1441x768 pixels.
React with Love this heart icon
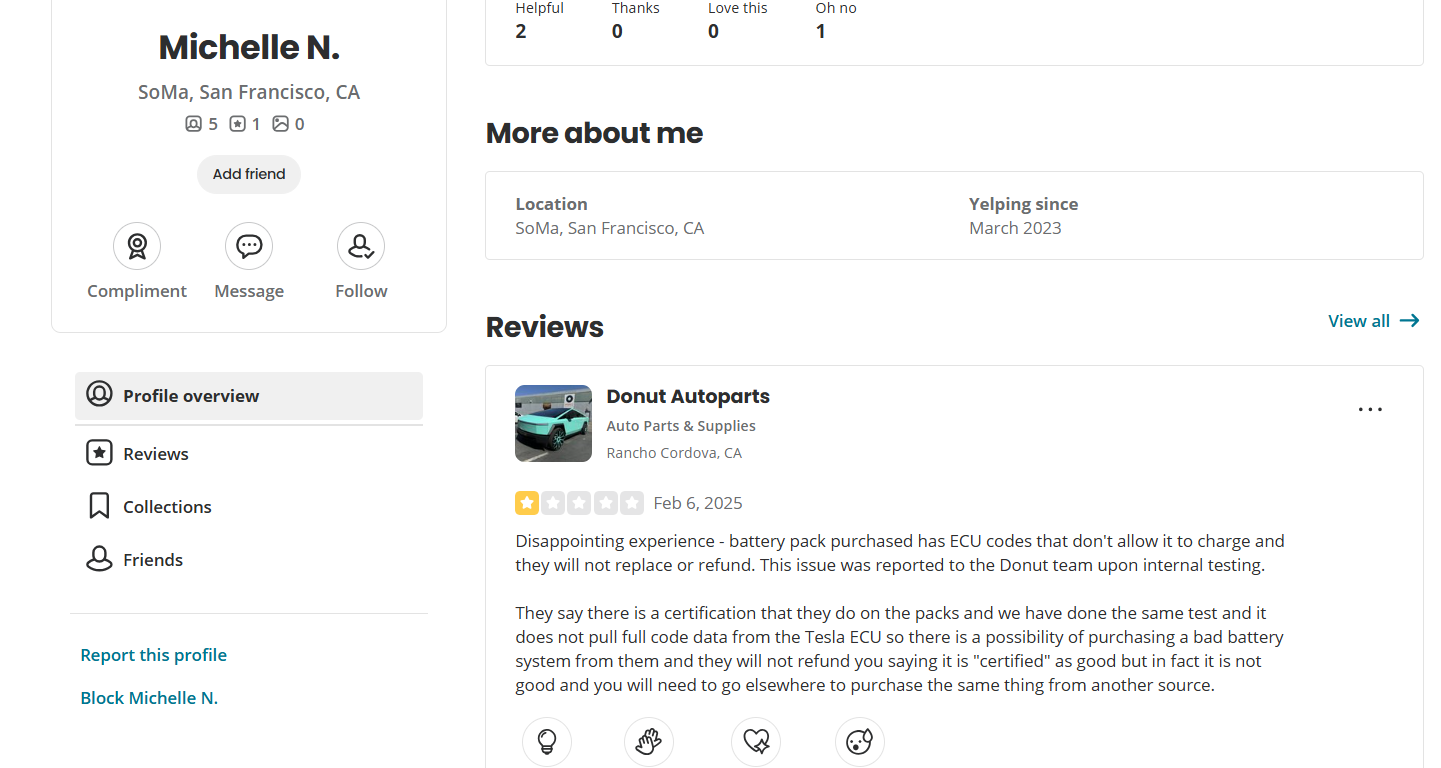pyautogui.click(x=756, y=742)
